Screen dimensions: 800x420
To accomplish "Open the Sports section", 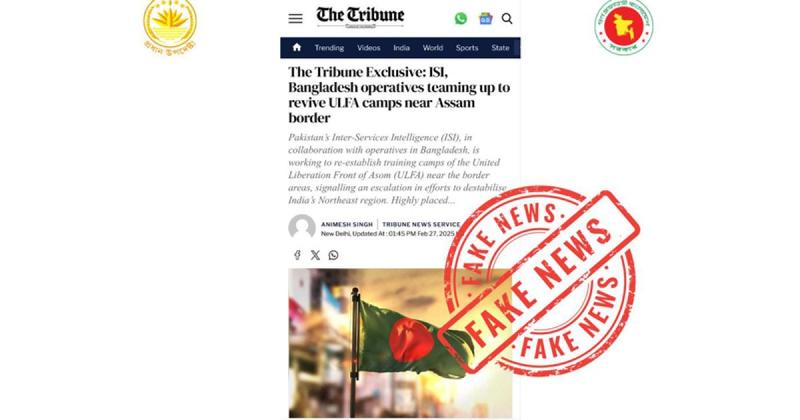I will (467, 47).
